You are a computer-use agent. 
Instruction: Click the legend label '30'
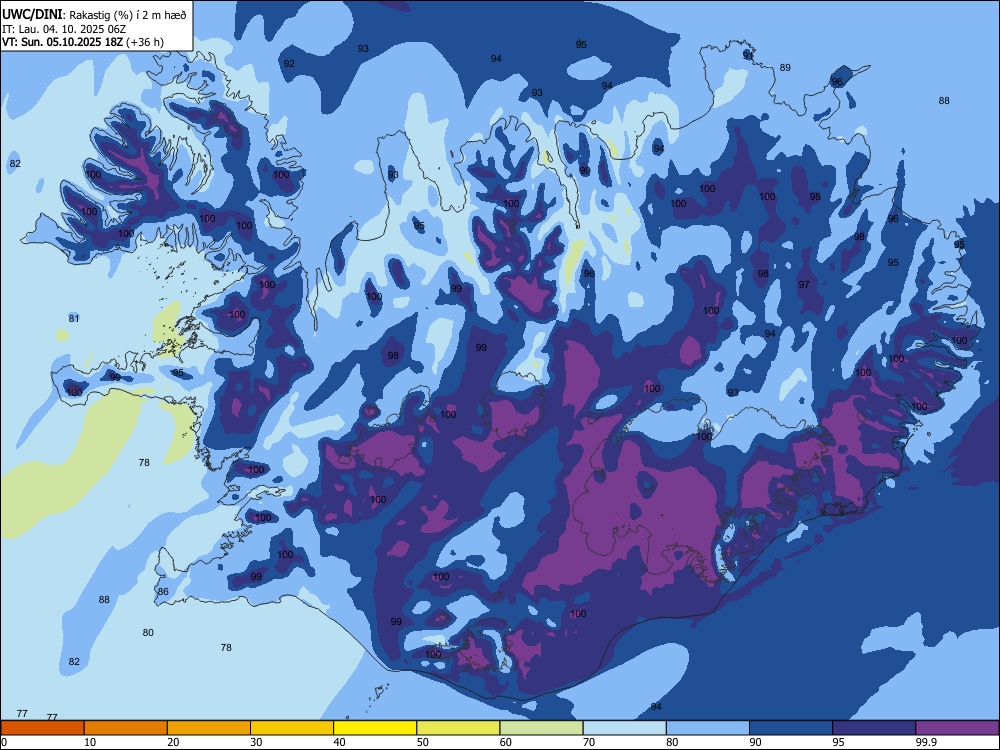(256, 742)
